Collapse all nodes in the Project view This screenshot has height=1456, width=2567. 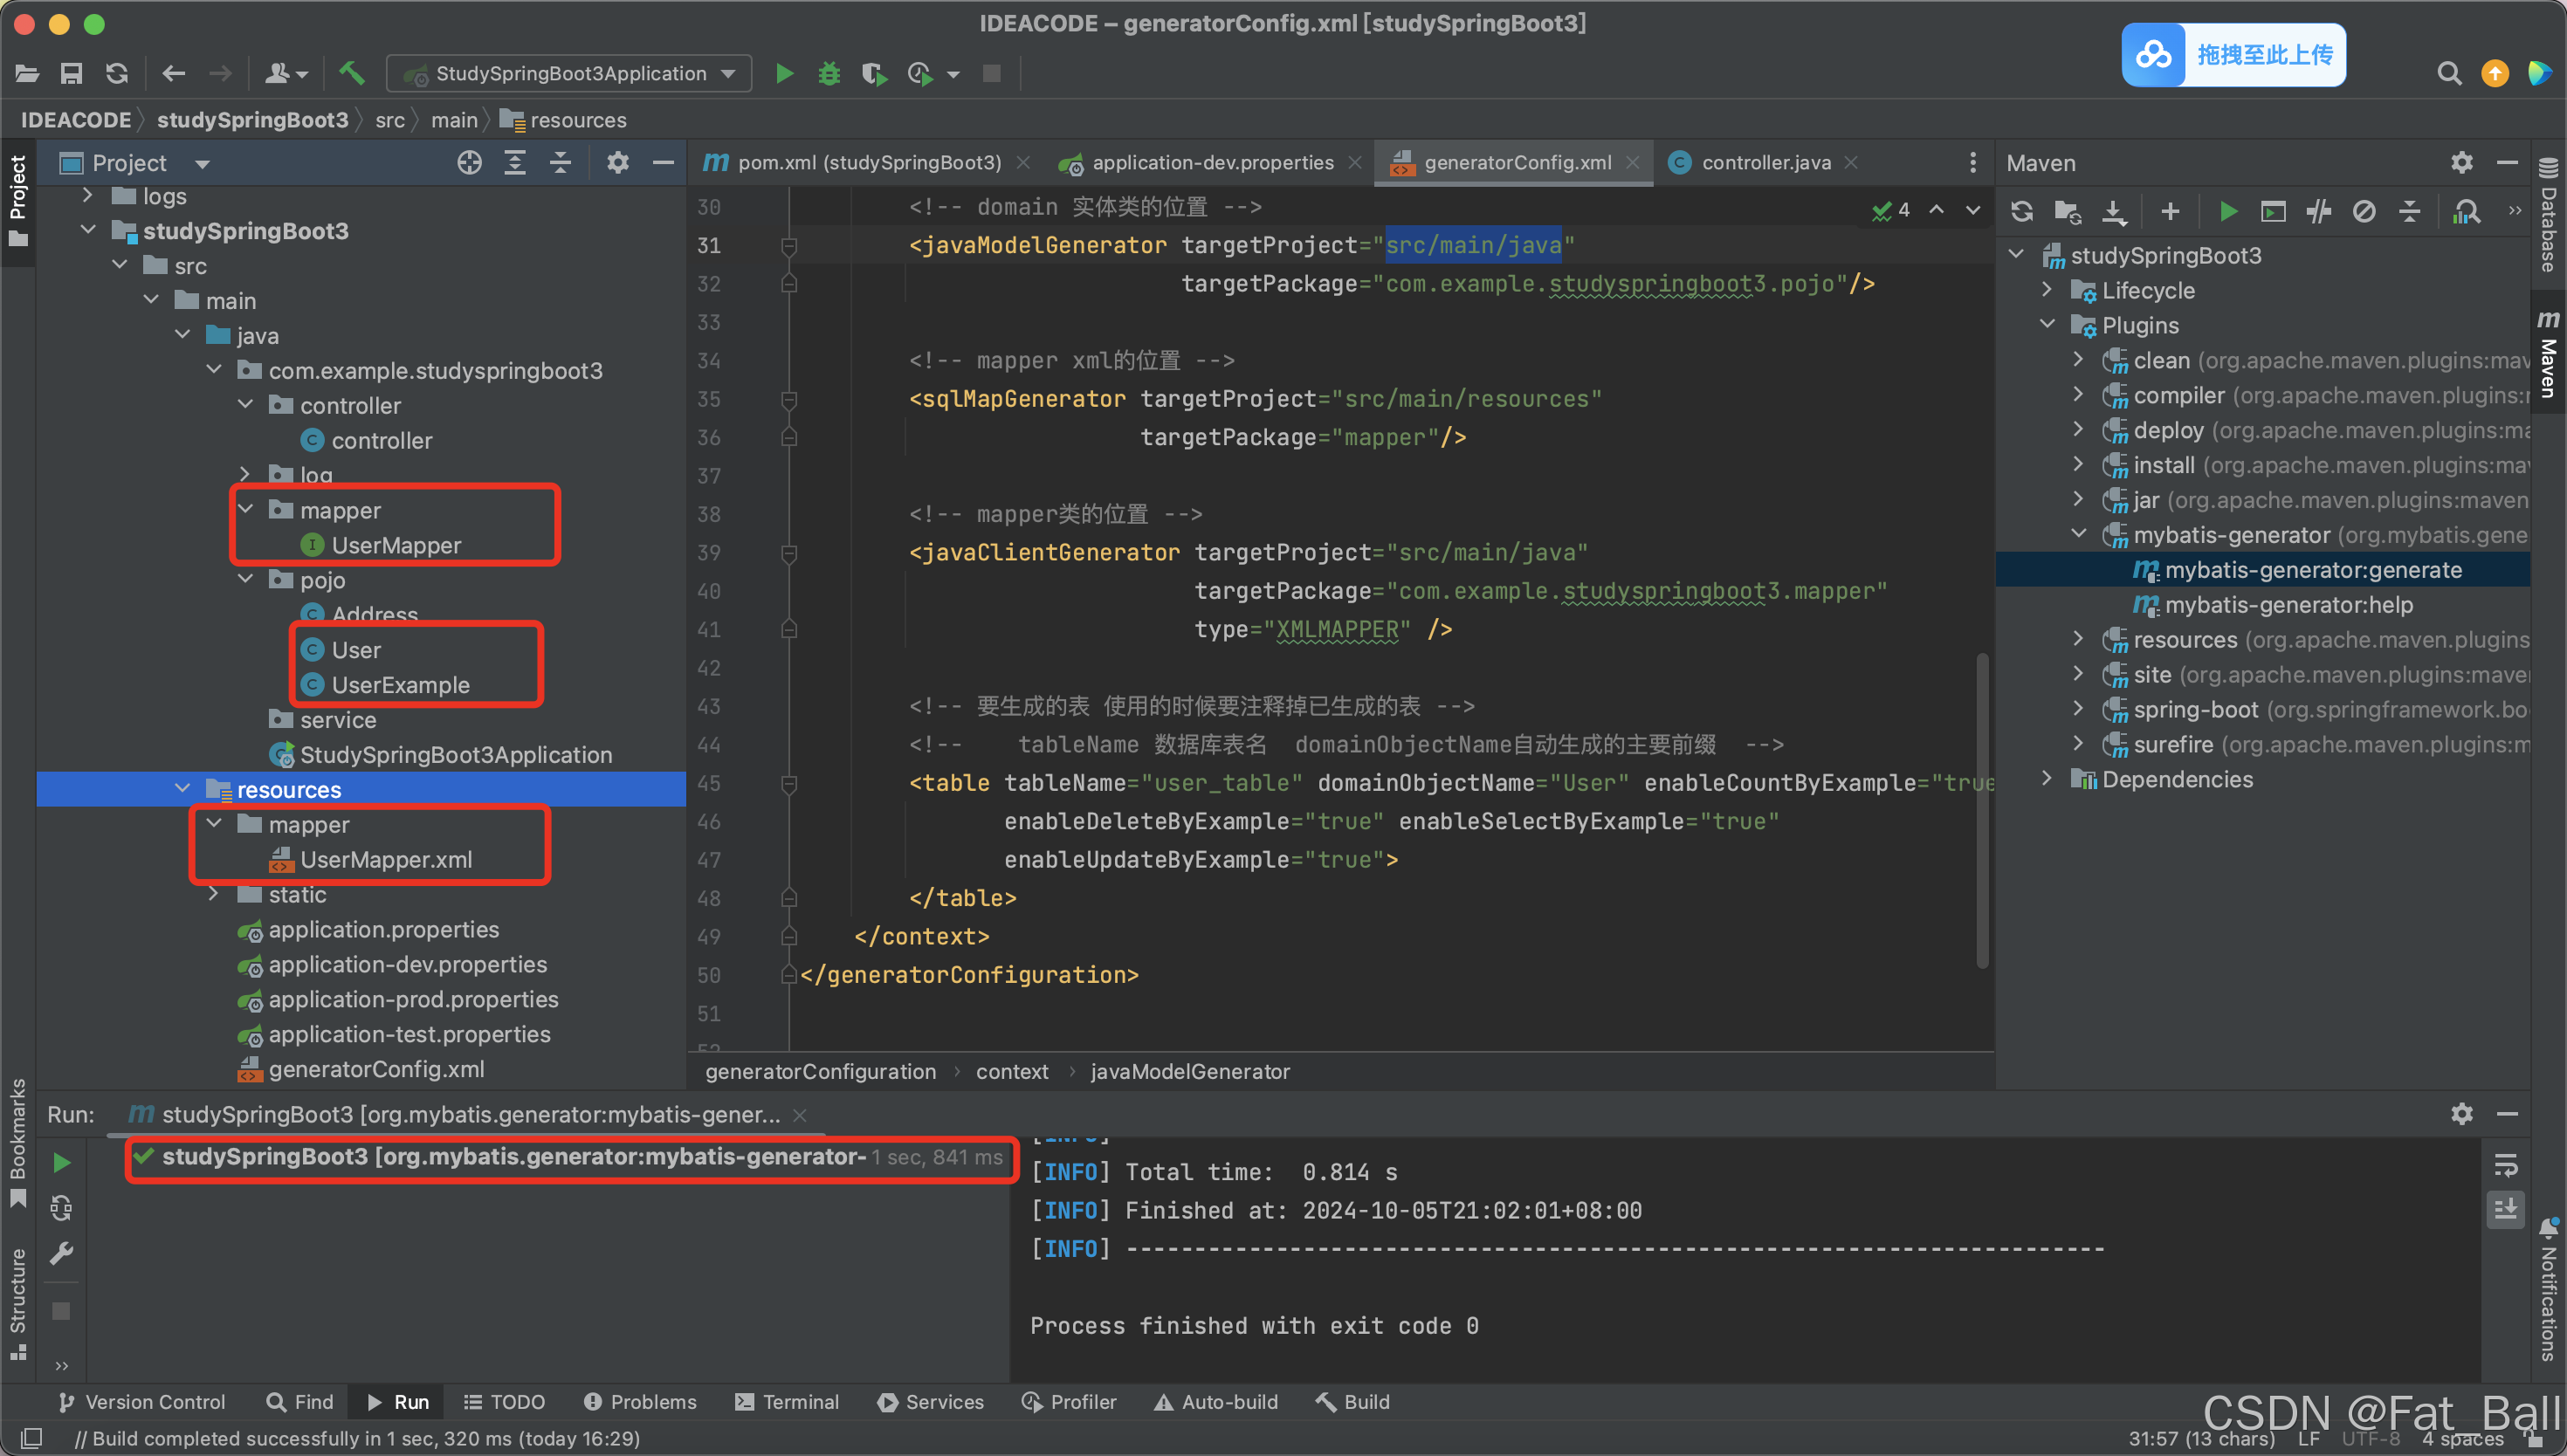click(x=561, y=162)
